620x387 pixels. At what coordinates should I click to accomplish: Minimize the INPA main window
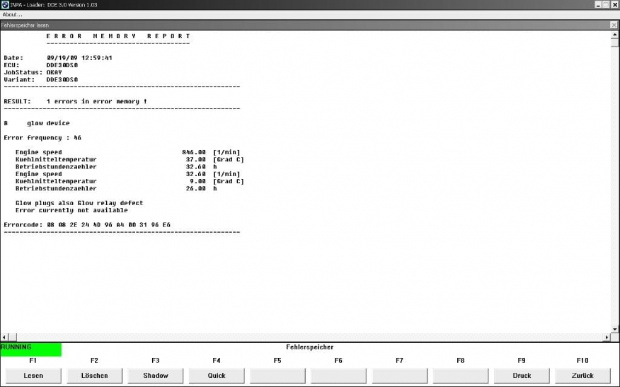[x=598, y=5]
